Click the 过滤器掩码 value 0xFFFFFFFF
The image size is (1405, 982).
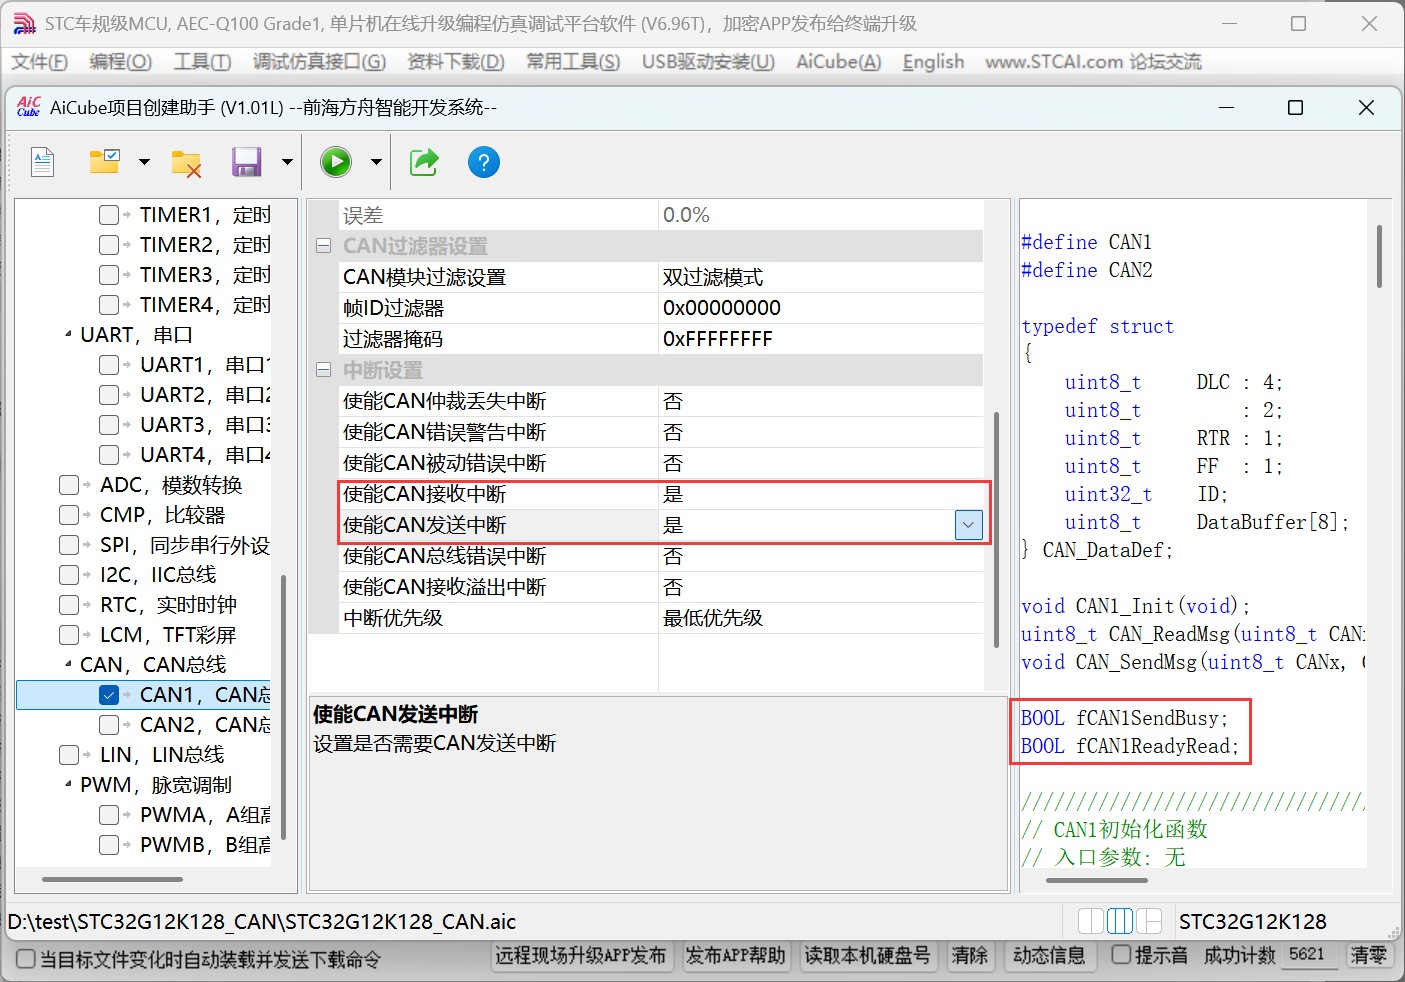coord(718,339)
